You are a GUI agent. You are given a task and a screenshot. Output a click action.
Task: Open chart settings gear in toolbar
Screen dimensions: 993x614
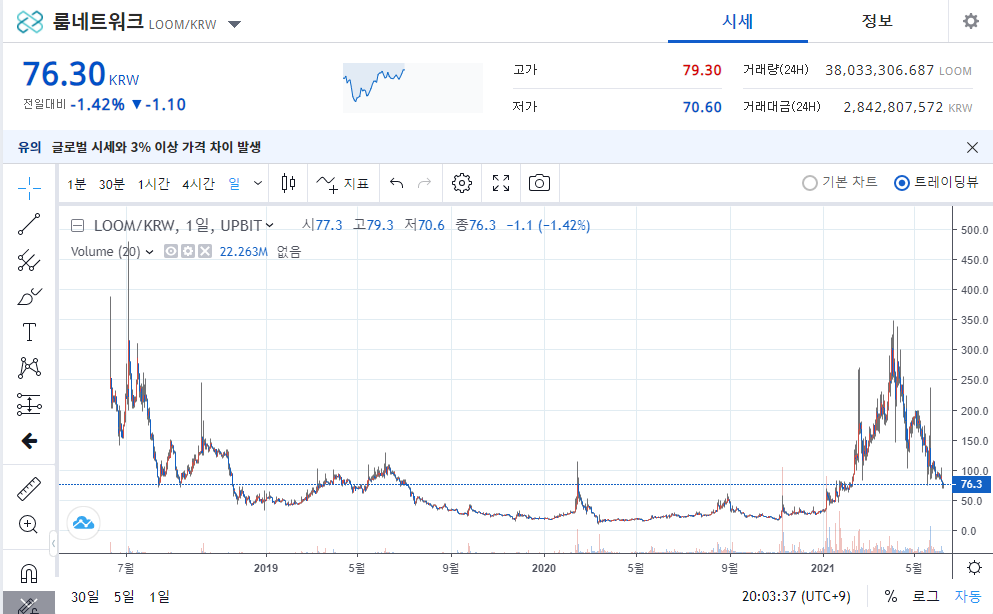[x=462, y=184]
